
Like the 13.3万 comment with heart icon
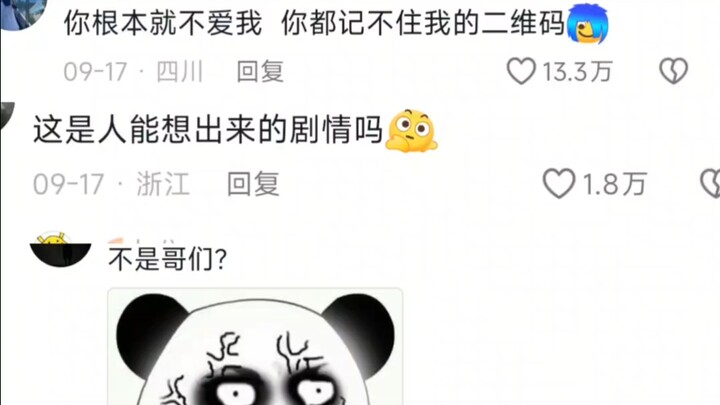[521, 71]
